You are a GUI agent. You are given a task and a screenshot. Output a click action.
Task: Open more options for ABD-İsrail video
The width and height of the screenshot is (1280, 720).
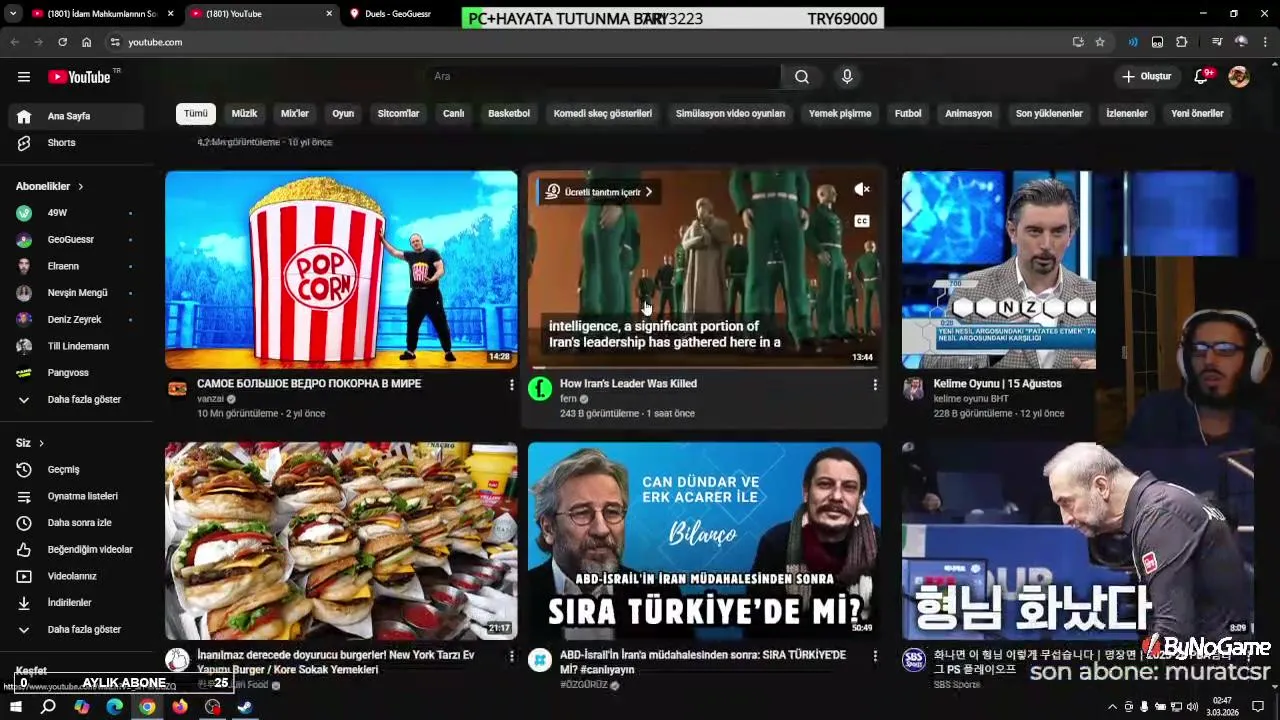pyautogui.click(x=875, y=656)
